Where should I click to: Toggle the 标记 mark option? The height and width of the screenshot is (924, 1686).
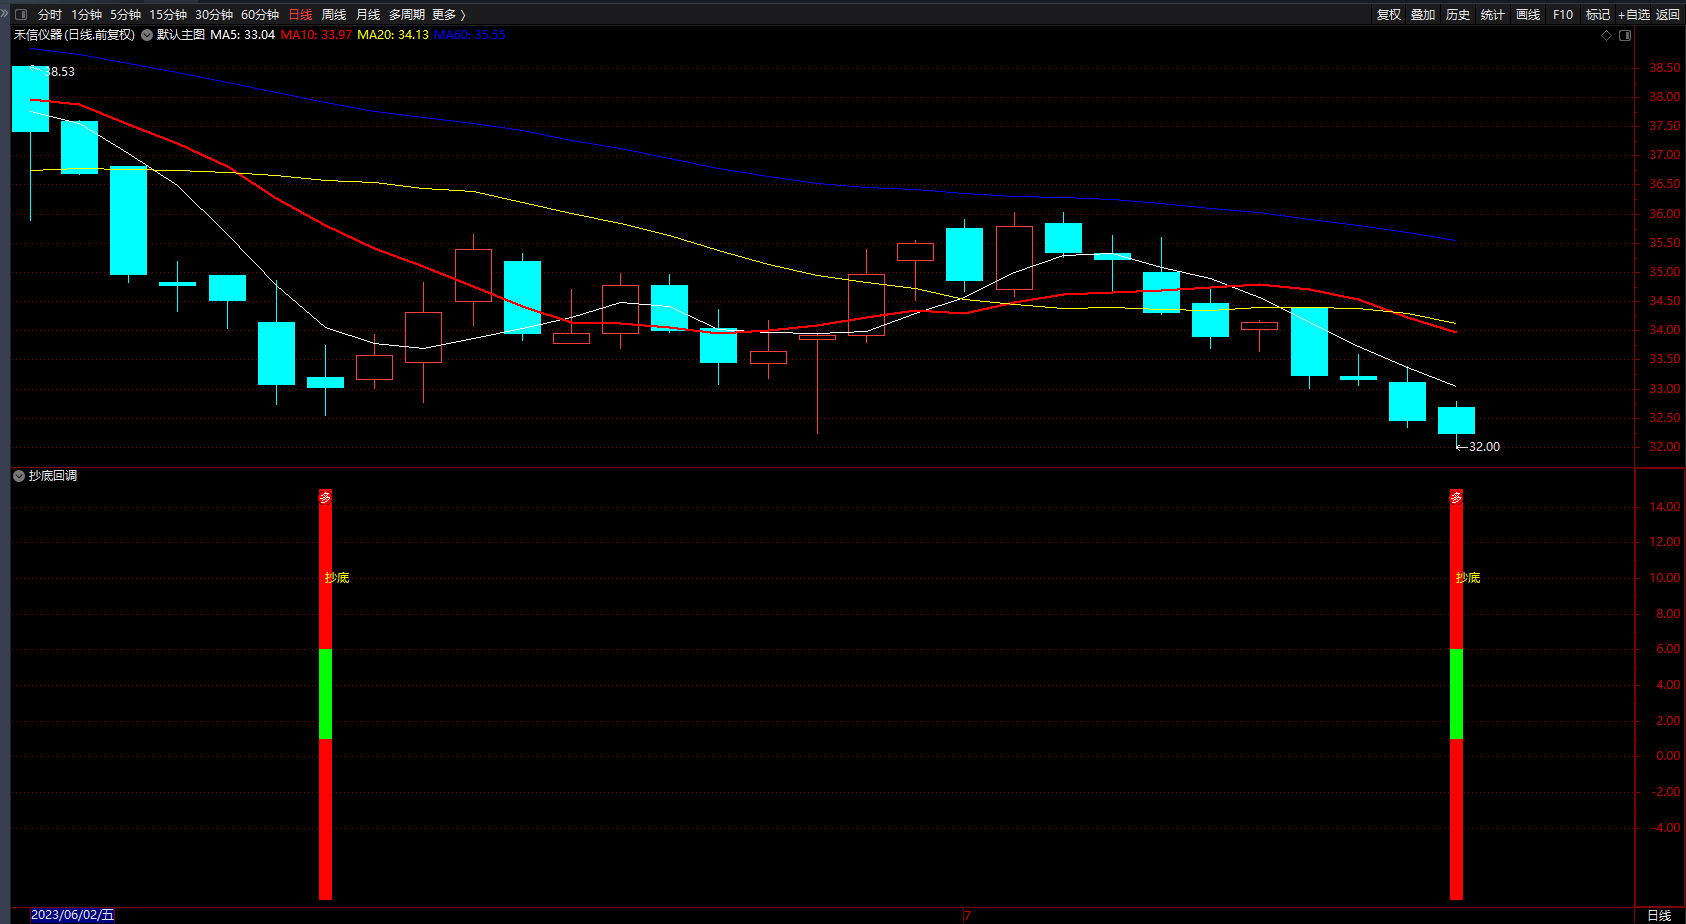click(x=1598, y=14)
